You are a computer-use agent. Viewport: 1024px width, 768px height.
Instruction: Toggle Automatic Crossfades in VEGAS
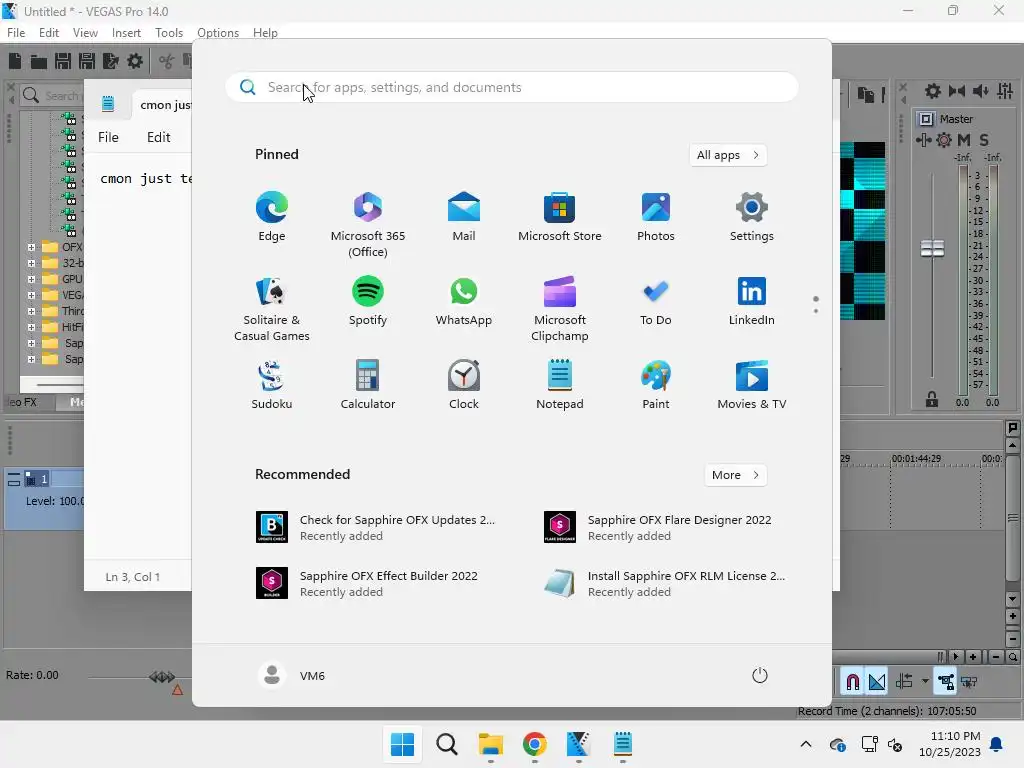coord(877,682)
